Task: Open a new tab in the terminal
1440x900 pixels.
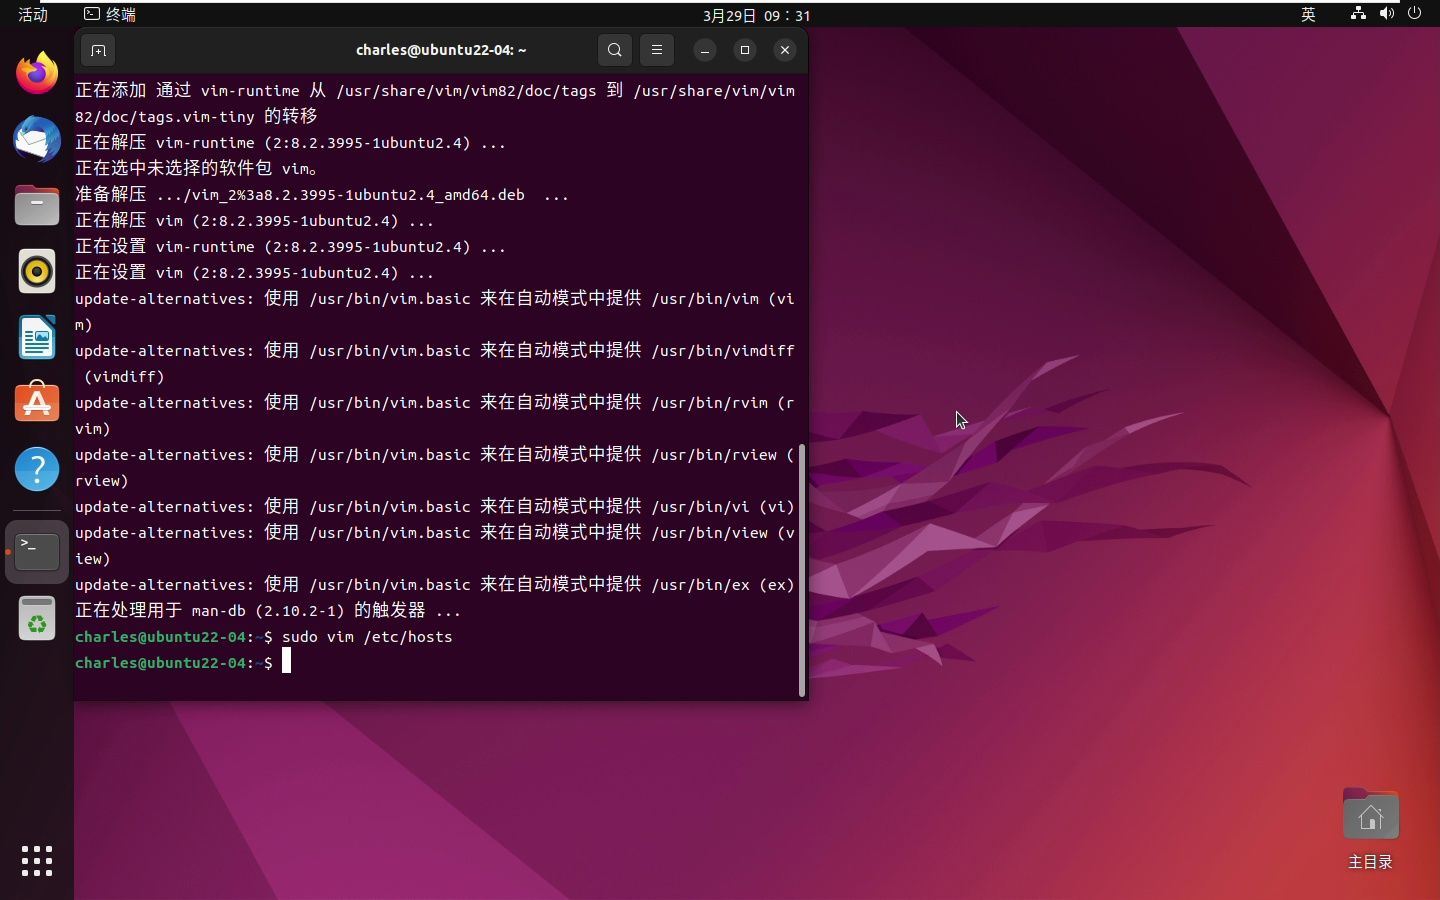Action: 98,50
